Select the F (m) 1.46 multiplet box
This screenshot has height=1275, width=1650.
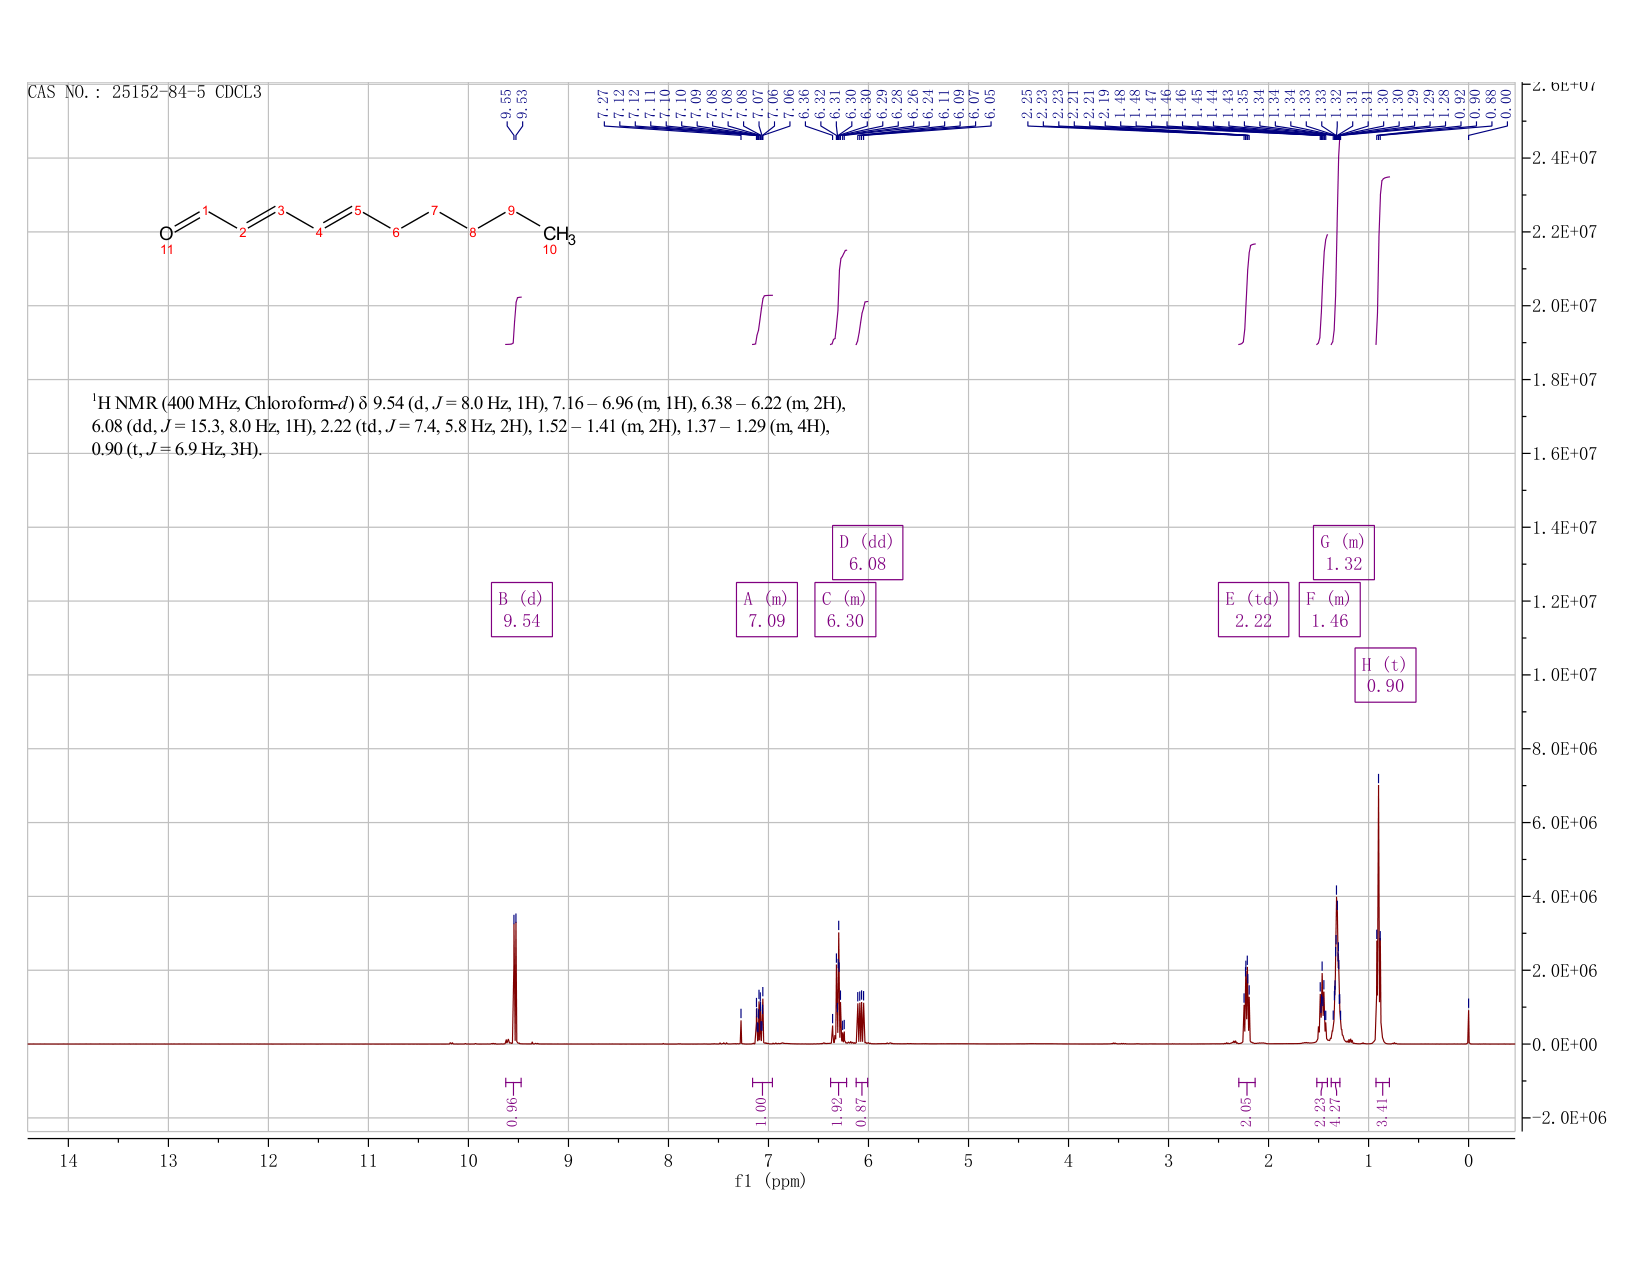[x=1329, y=609]
